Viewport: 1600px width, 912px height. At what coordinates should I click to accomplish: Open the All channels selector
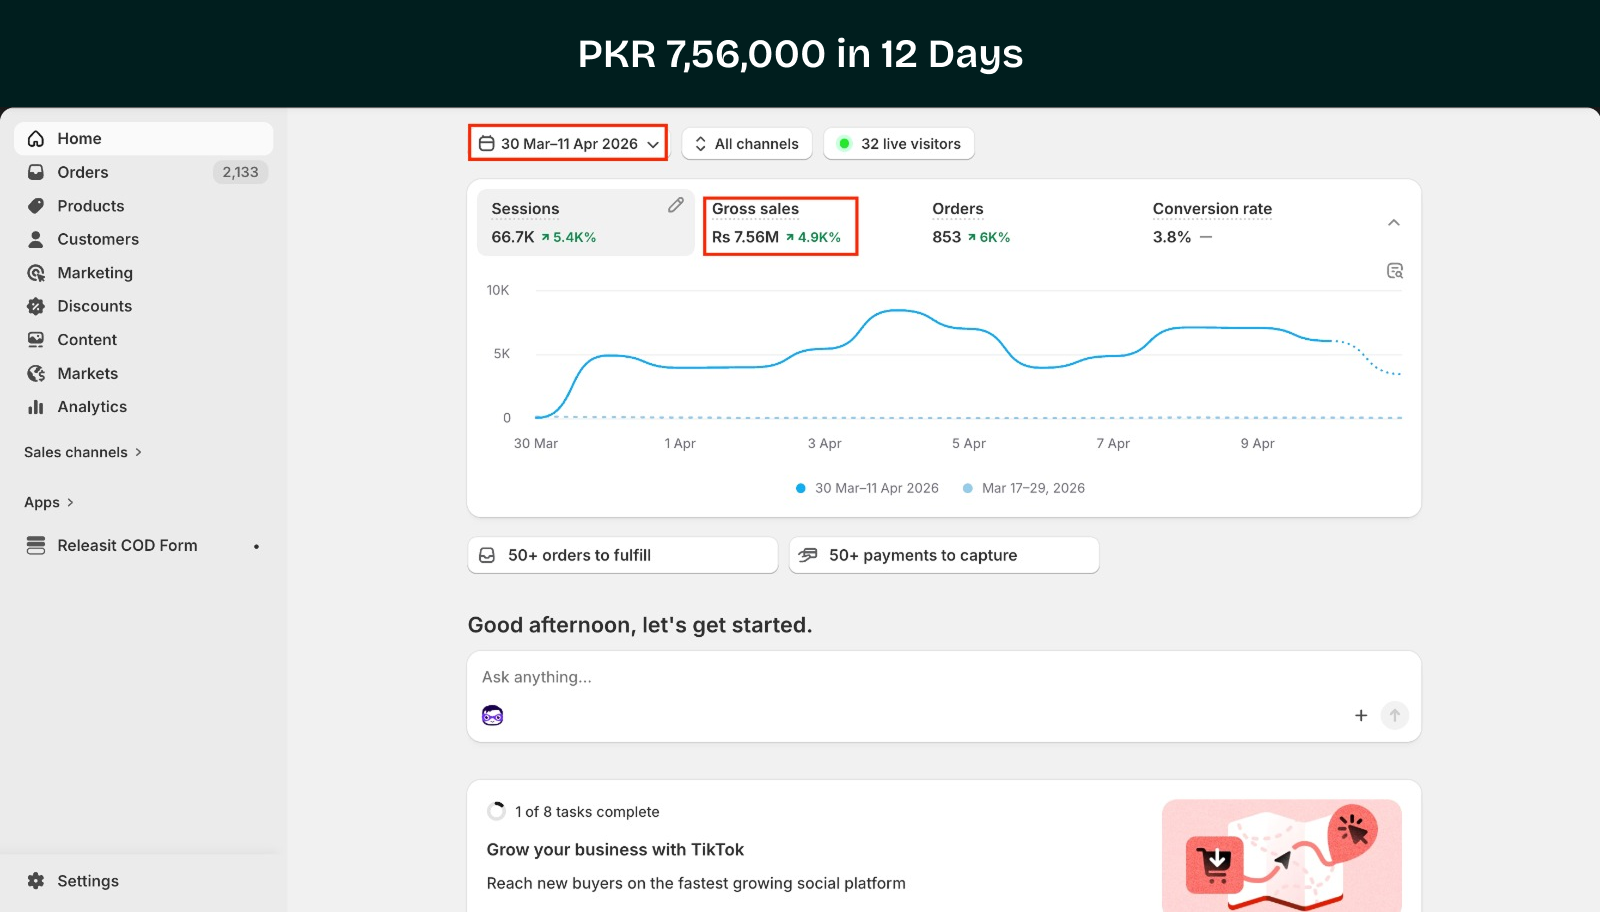(x=747, y=144)
